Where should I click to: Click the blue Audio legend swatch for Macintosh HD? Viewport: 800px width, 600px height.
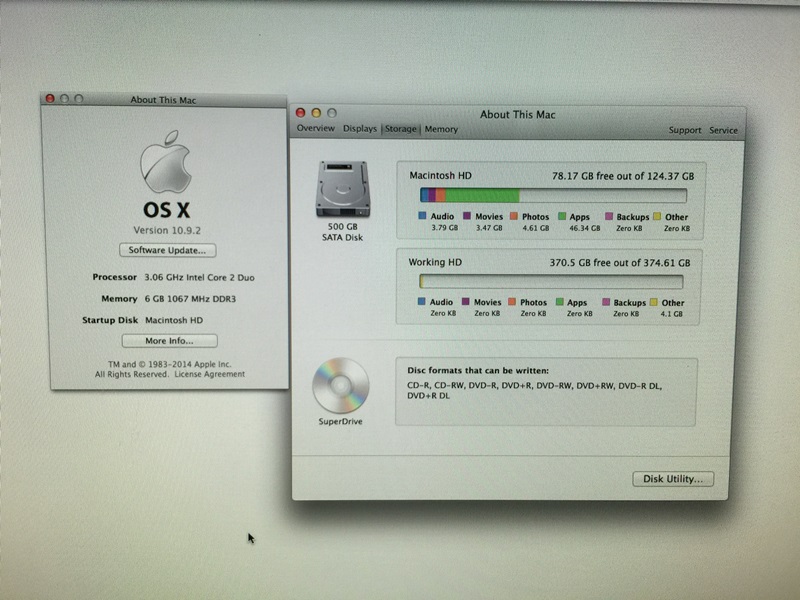(x=423, y=216)
